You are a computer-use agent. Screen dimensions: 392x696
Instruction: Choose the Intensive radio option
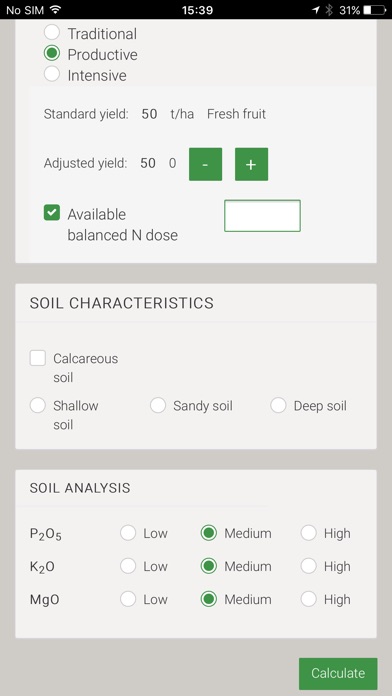[x=52, y=74]
